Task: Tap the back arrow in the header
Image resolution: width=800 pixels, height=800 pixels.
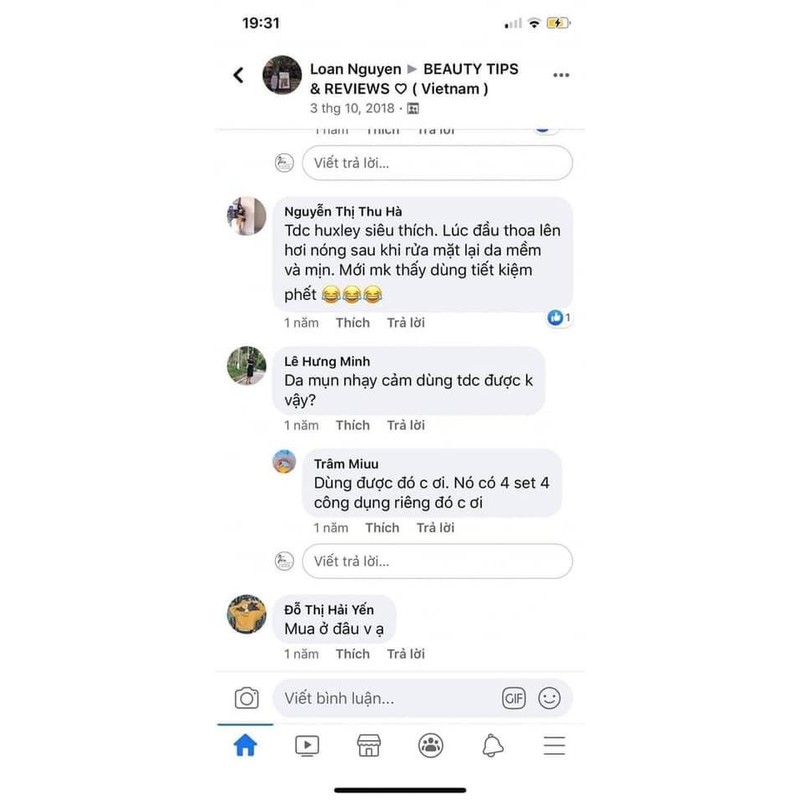Action: click(x=238, y=75)
